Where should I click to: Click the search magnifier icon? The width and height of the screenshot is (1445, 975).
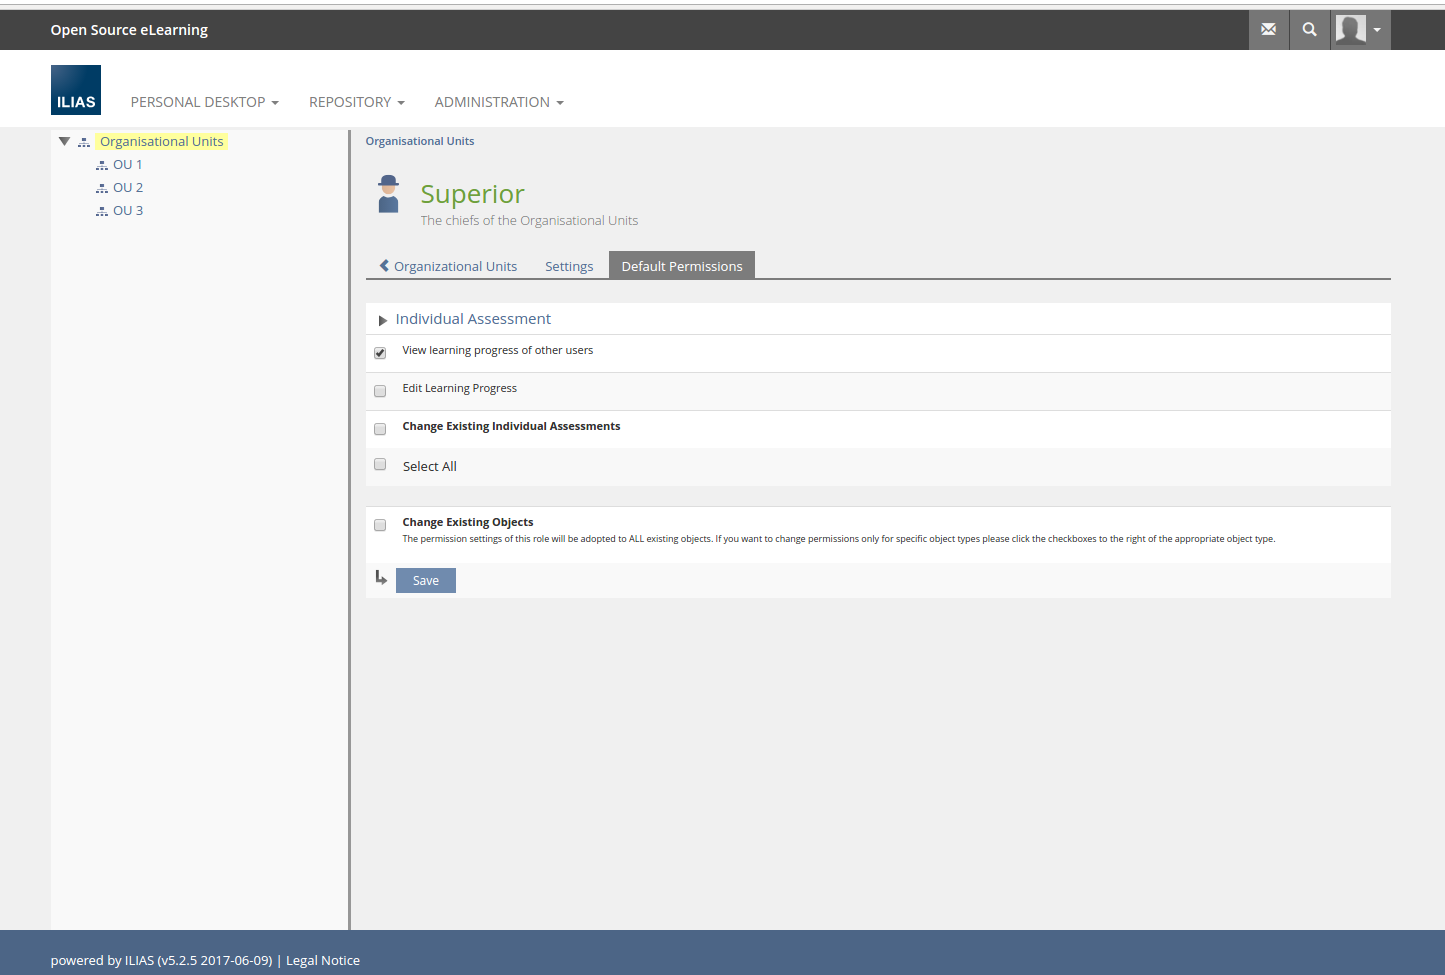tap(1309, 30)
